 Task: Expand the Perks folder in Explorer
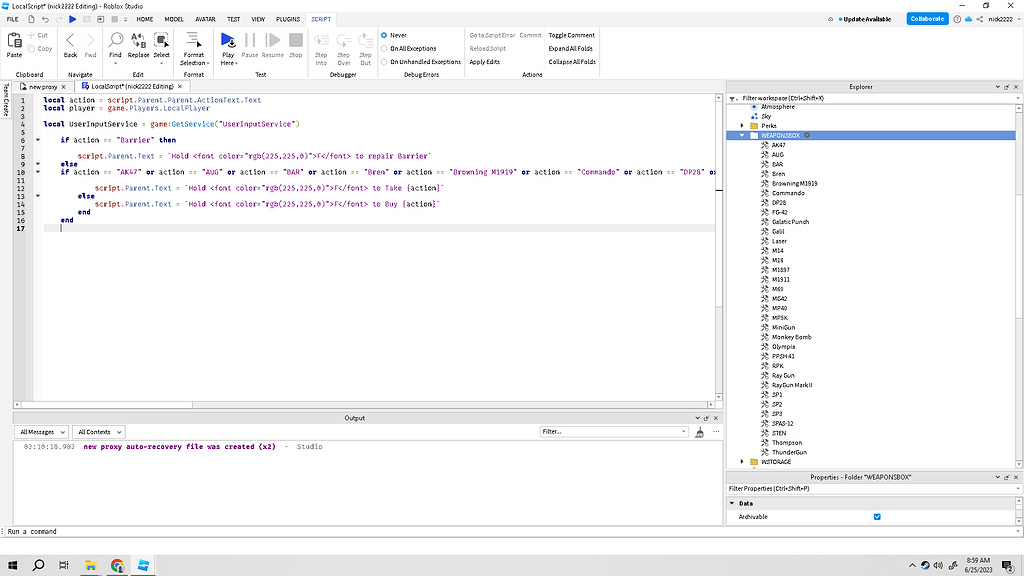tap(740, 125)
